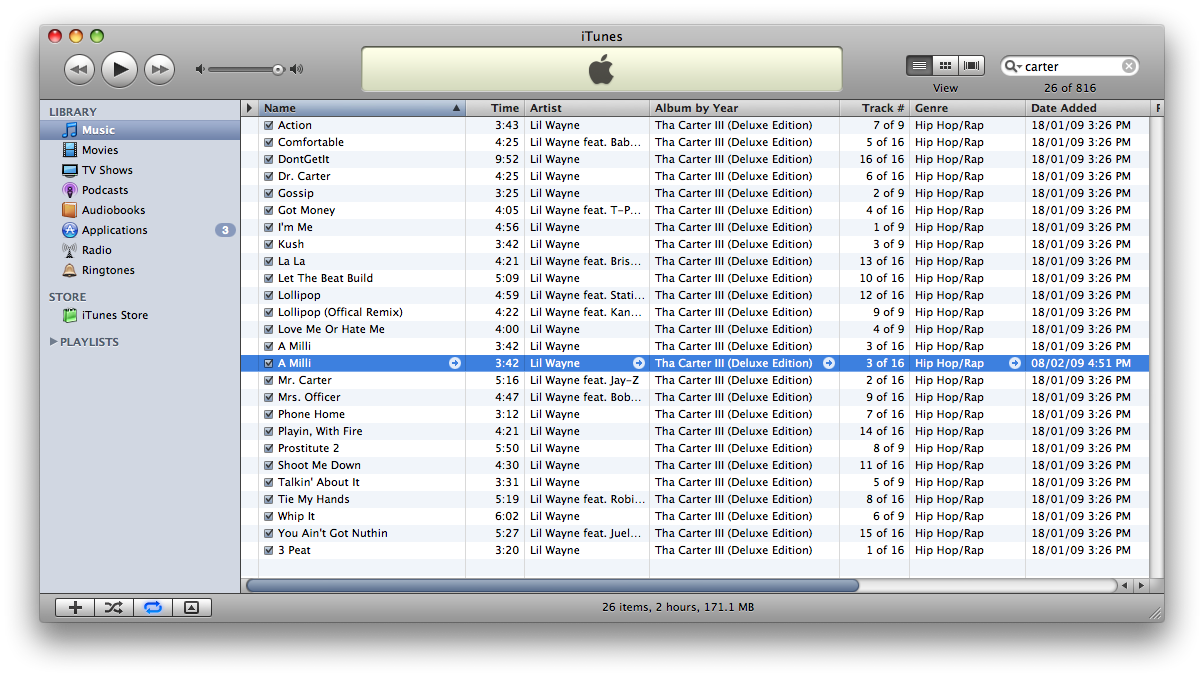Click the horizontal scrollbar under song list

coord(552,585)
